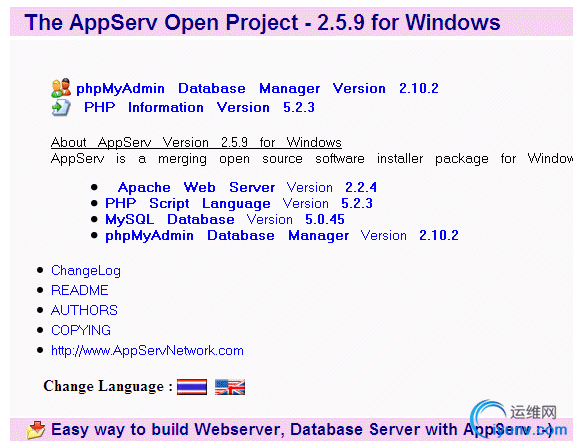The height and width of the screenshot is (446, 573).
Task: Open the AUTHORS link
Action: [x=84, y=310]
